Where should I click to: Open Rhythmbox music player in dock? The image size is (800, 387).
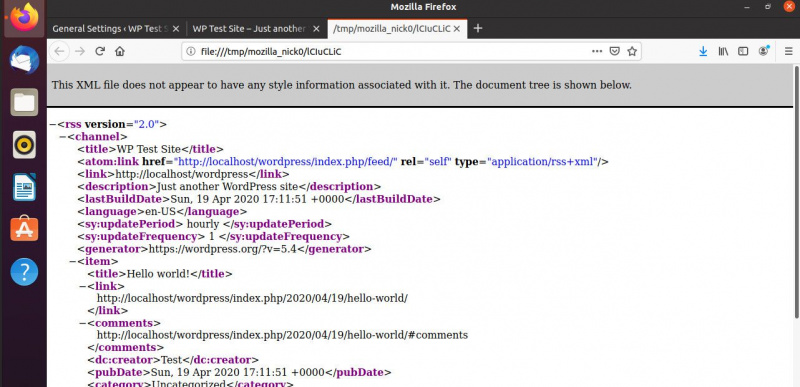click(24, 145)
